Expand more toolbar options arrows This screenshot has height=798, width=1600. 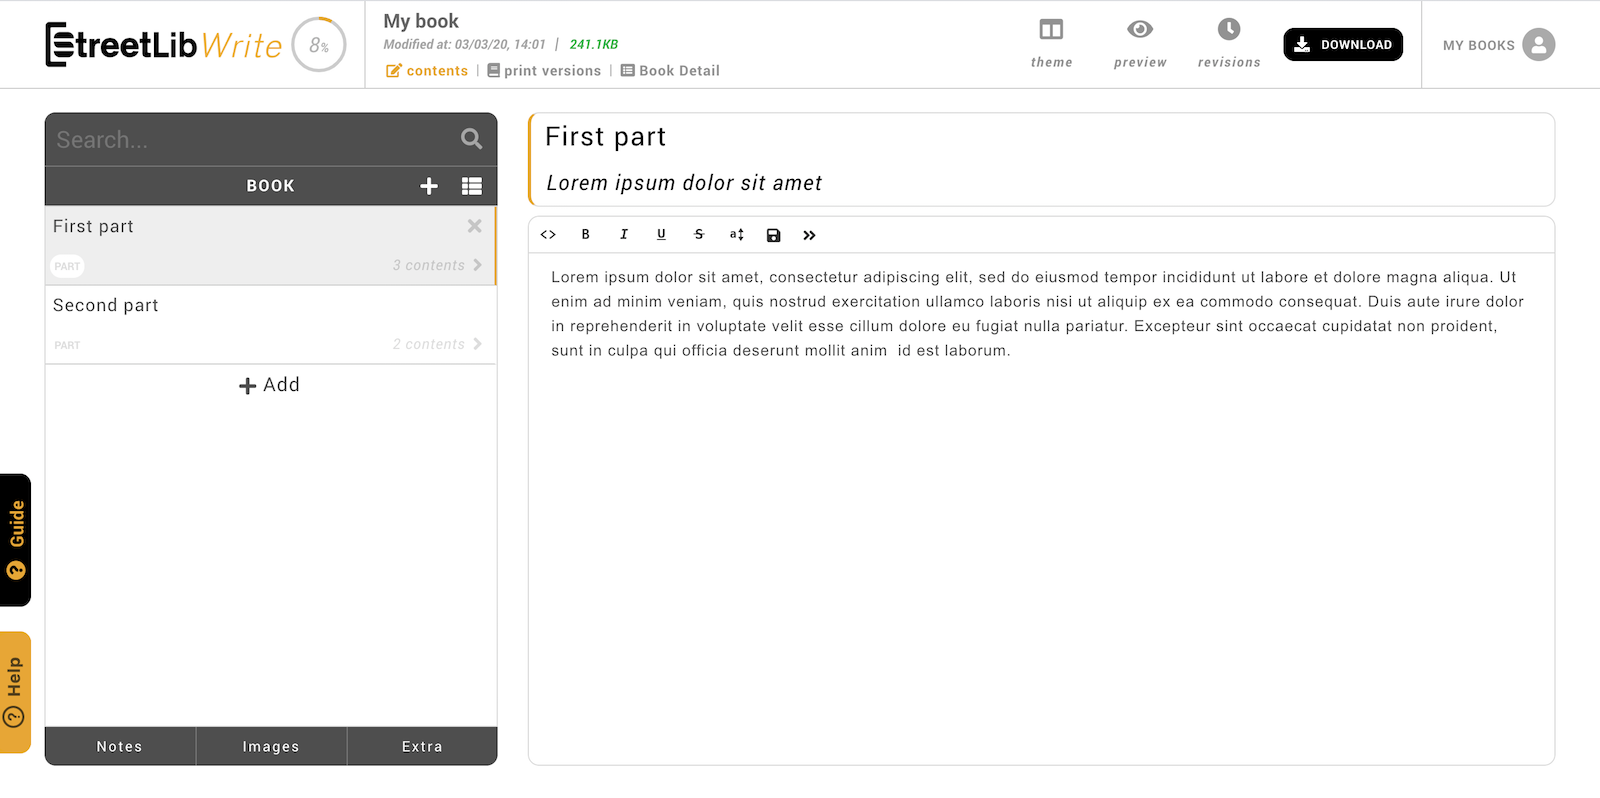click(810, 235)
